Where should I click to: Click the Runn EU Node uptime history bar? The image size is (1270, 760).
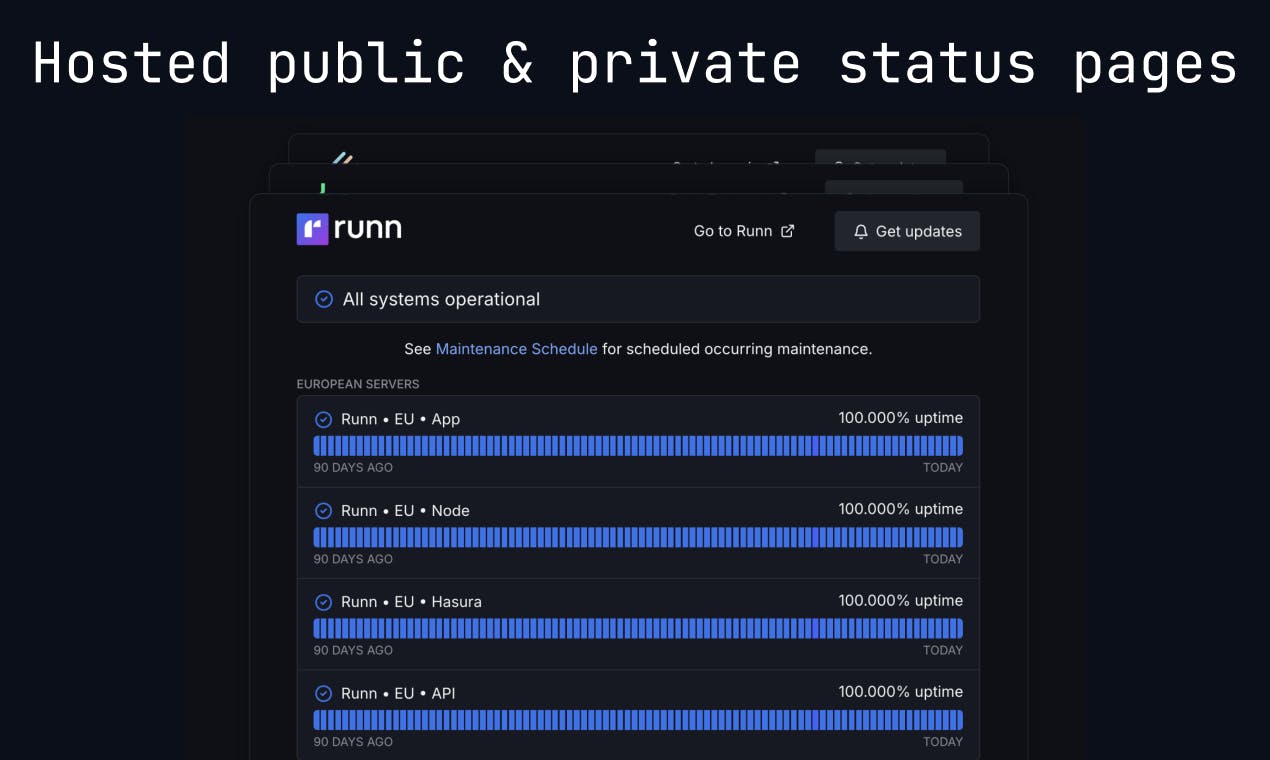coord(638,537)
